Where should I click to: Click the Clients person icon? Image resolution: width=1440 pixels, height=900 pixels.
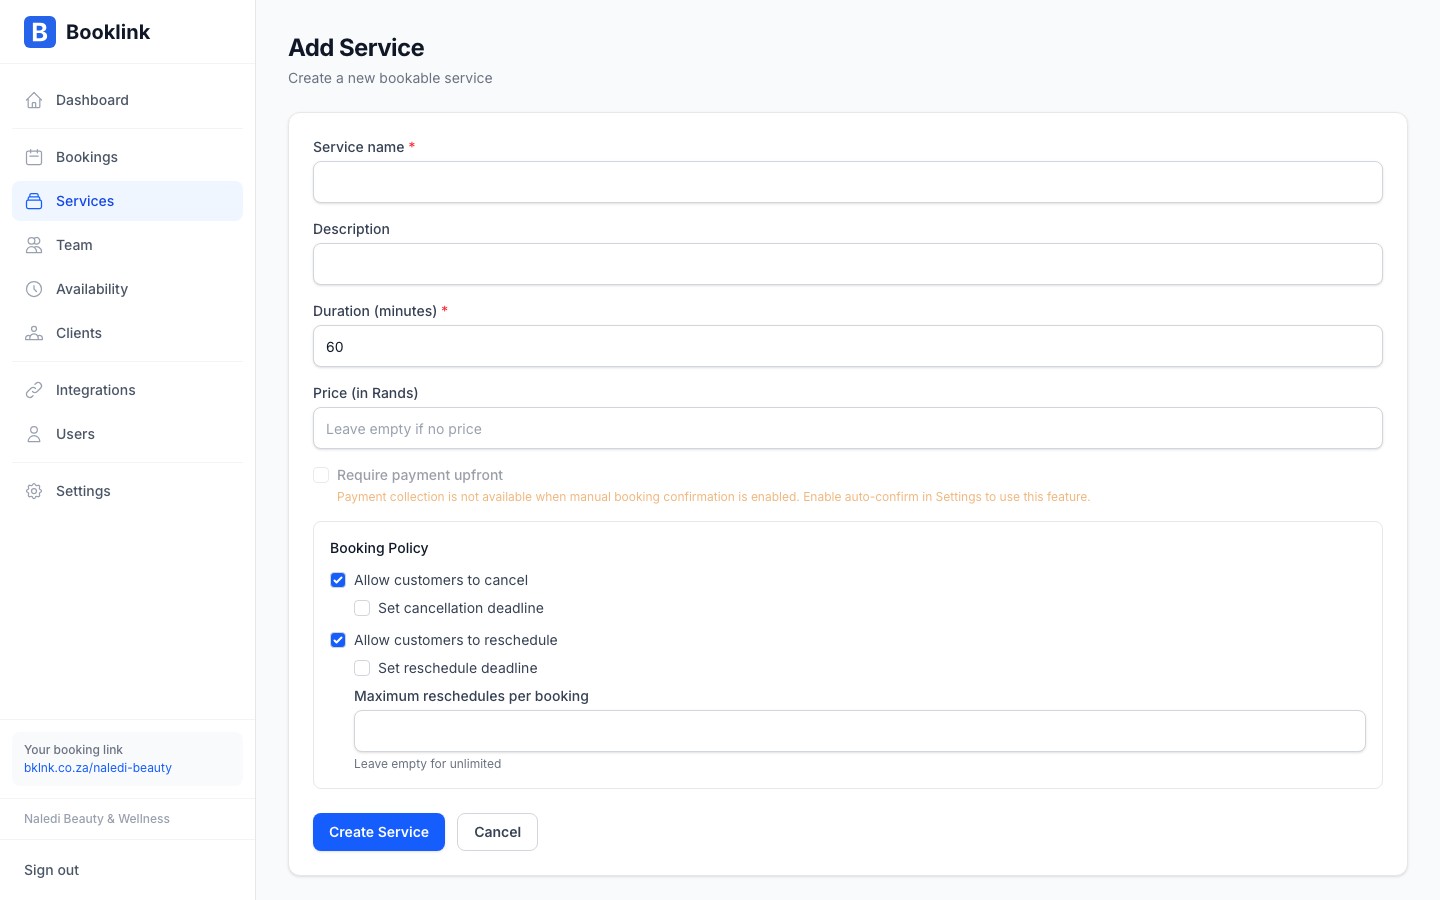coord(34,333)
